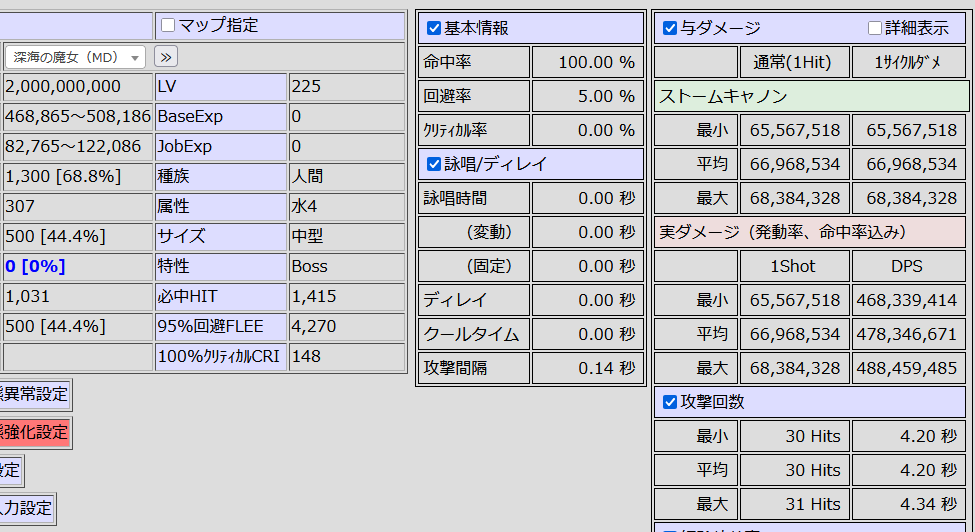Click the 力設定 button at bottom left
Image resolution: width=975 pixels, height=532 pixels.
[x=27, y=508]
